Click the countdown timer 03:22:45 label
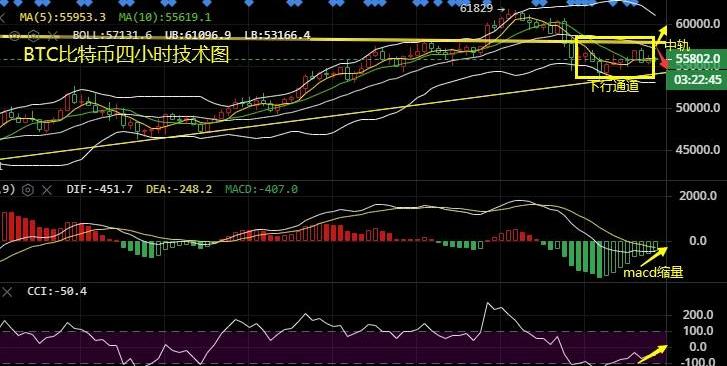The height and width of the screenshot is (366, 727). coord(697,80)
